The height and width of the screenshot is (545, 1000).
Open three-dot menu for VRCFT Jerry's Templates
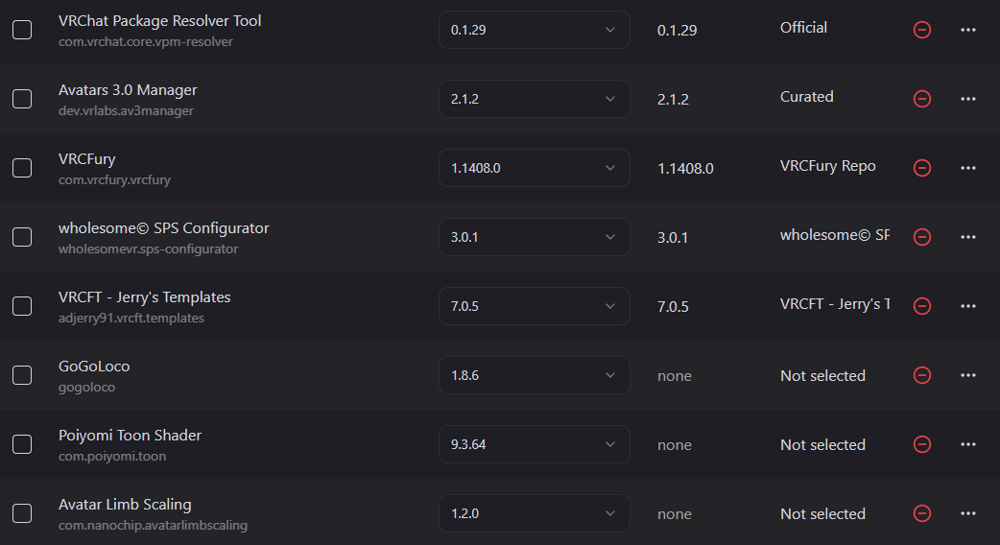tap(967, 306)
